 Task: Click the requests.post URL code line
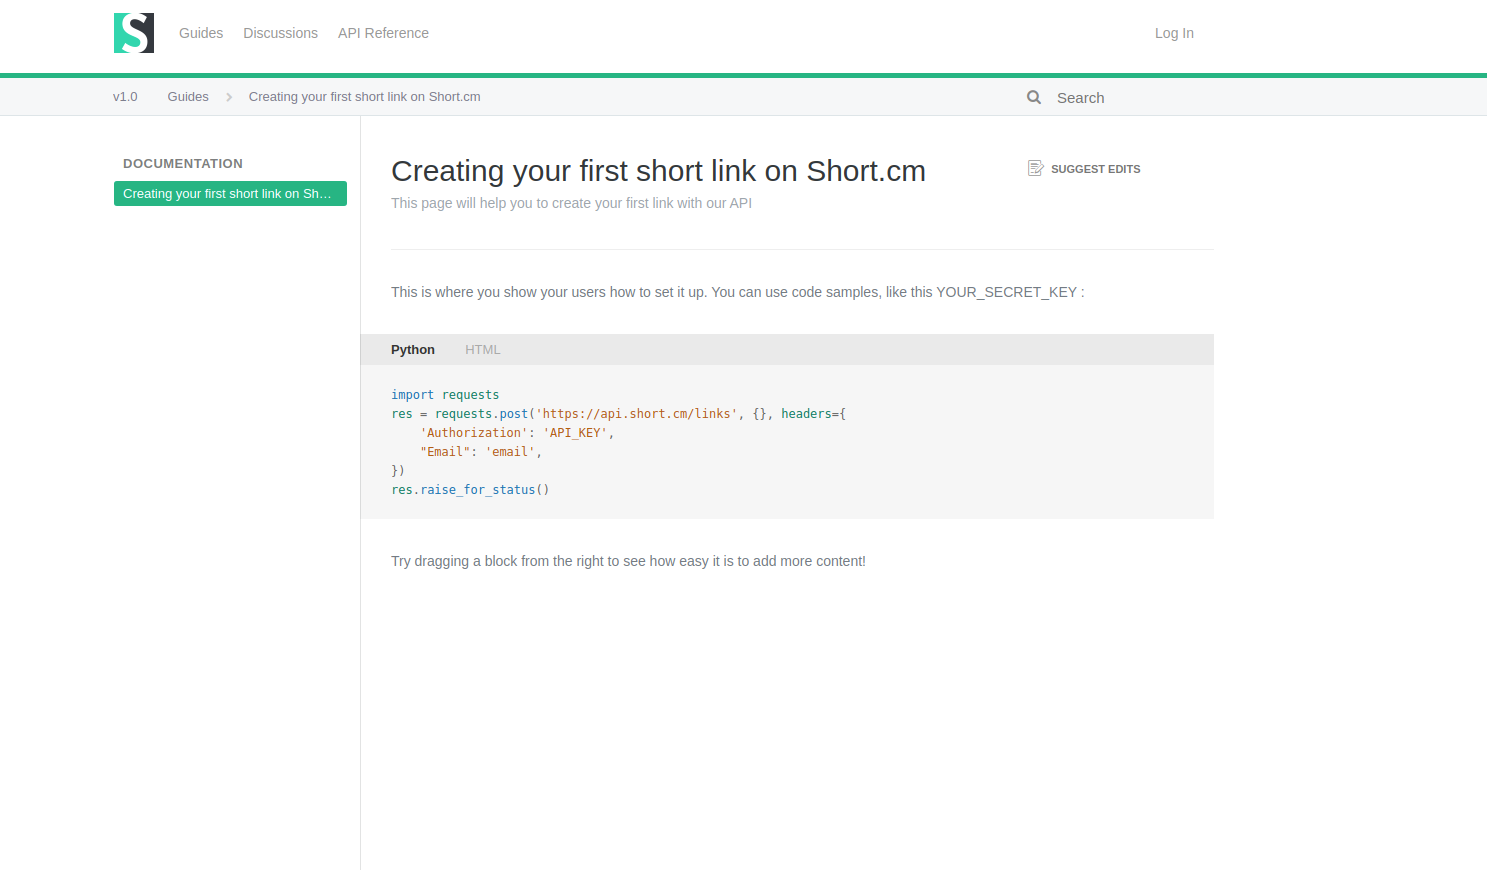pos(618,414)
